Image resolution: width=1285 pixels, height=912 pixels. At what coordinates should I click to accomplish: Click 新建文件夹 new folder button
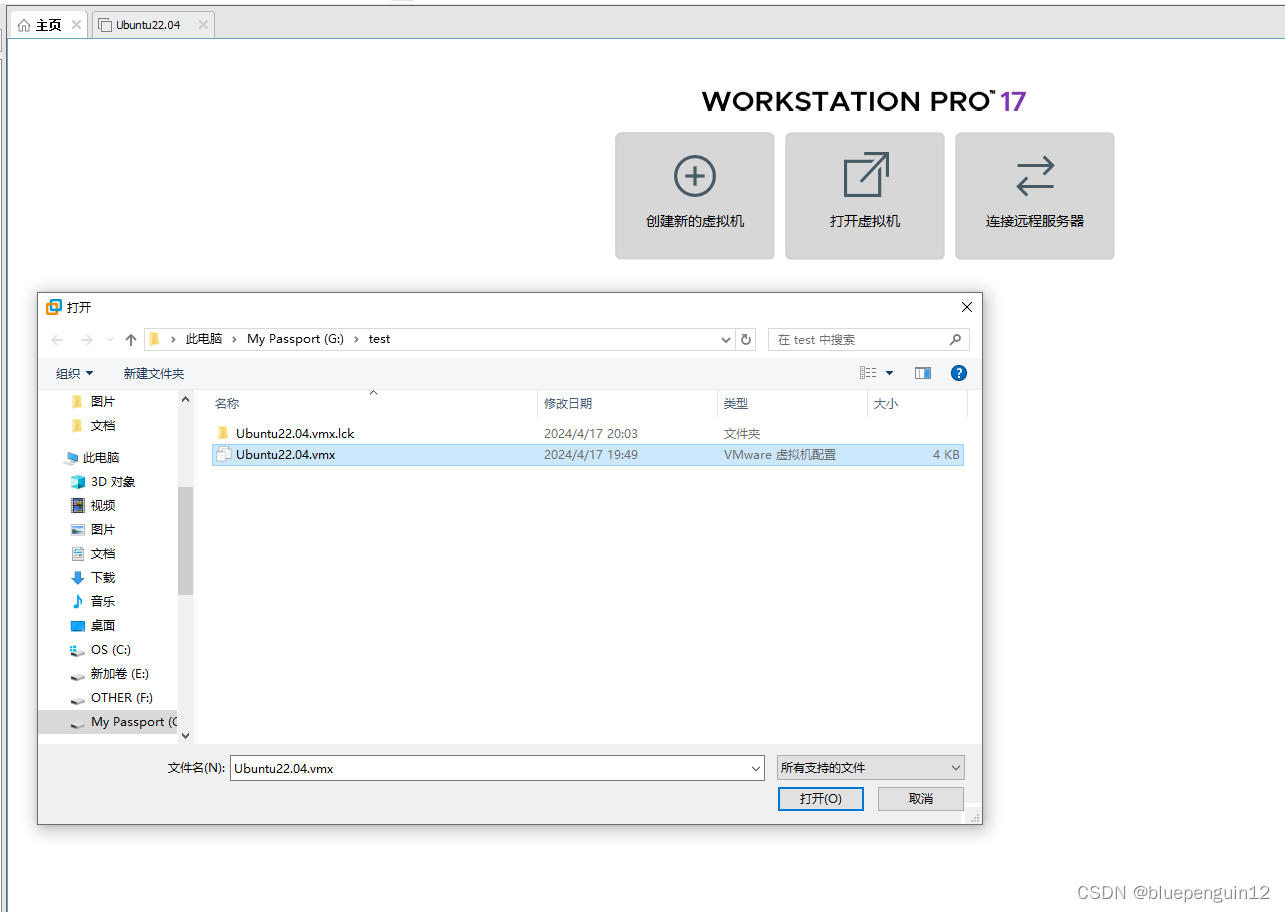click(x=154, y=373)
